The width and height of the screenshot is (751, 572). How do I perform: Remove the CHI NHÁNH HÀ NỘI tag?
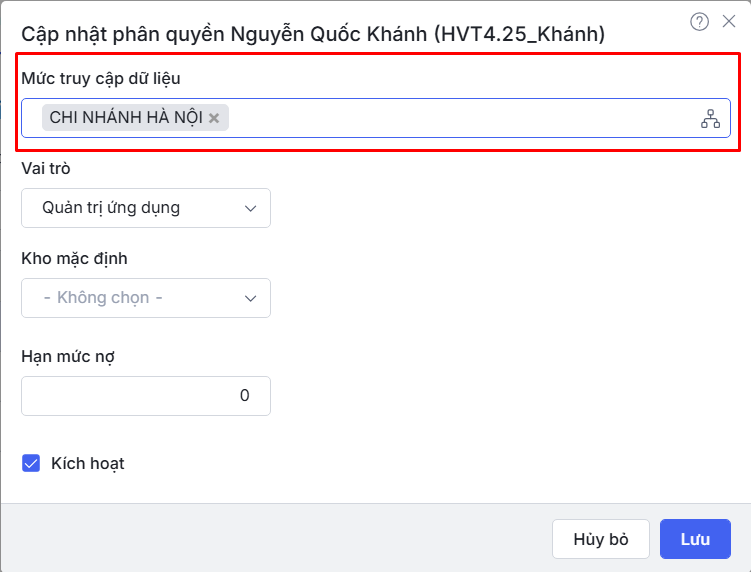pos(214,118)
